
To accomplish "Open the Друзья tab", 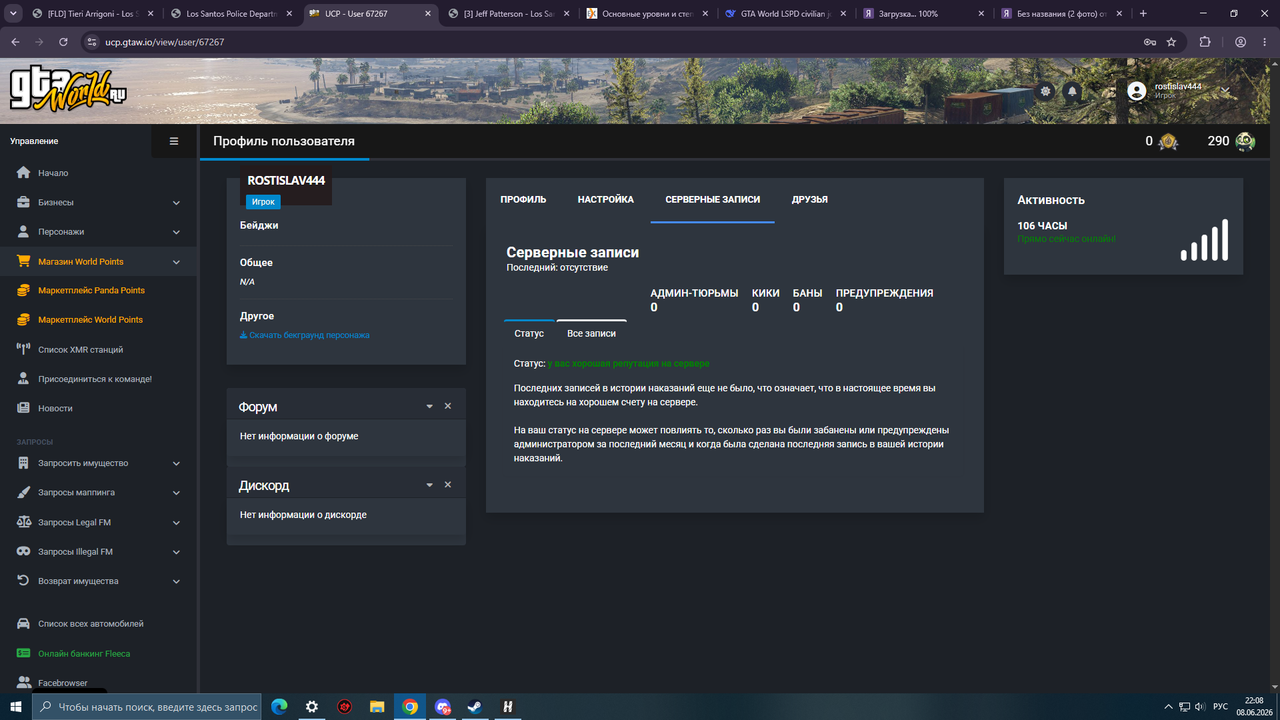I will (x=810, y=199).
